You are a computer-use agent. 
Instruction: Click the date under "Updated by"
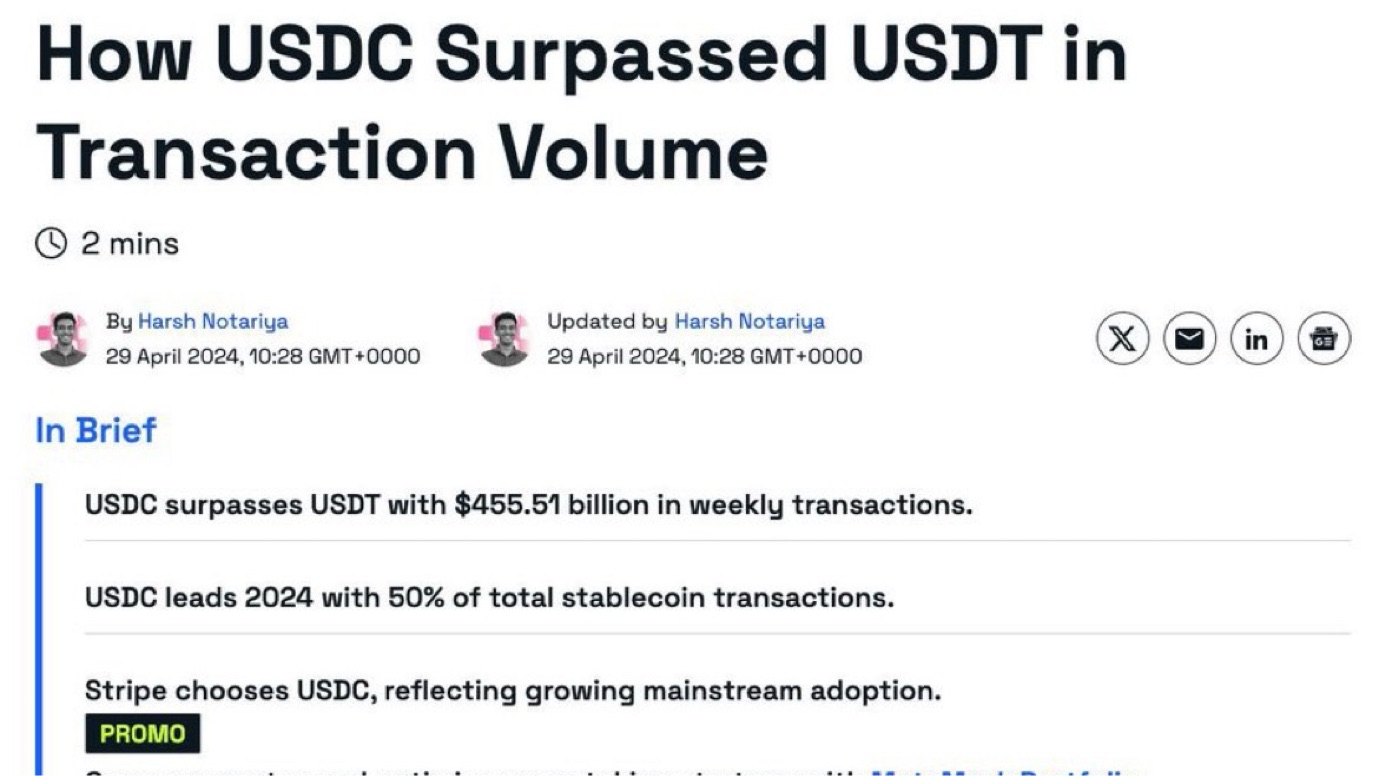(704, 357)
